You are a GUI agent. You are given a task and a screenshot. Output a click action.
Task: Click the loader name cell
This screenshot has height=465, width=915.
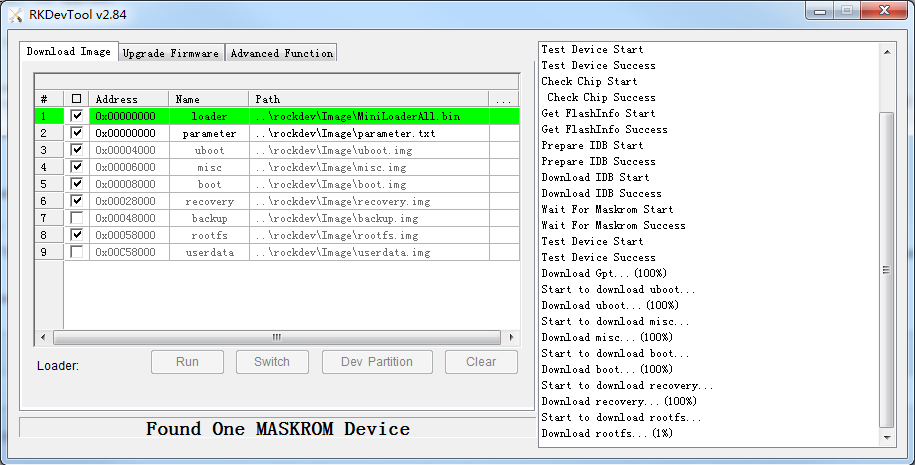[209, 116]
